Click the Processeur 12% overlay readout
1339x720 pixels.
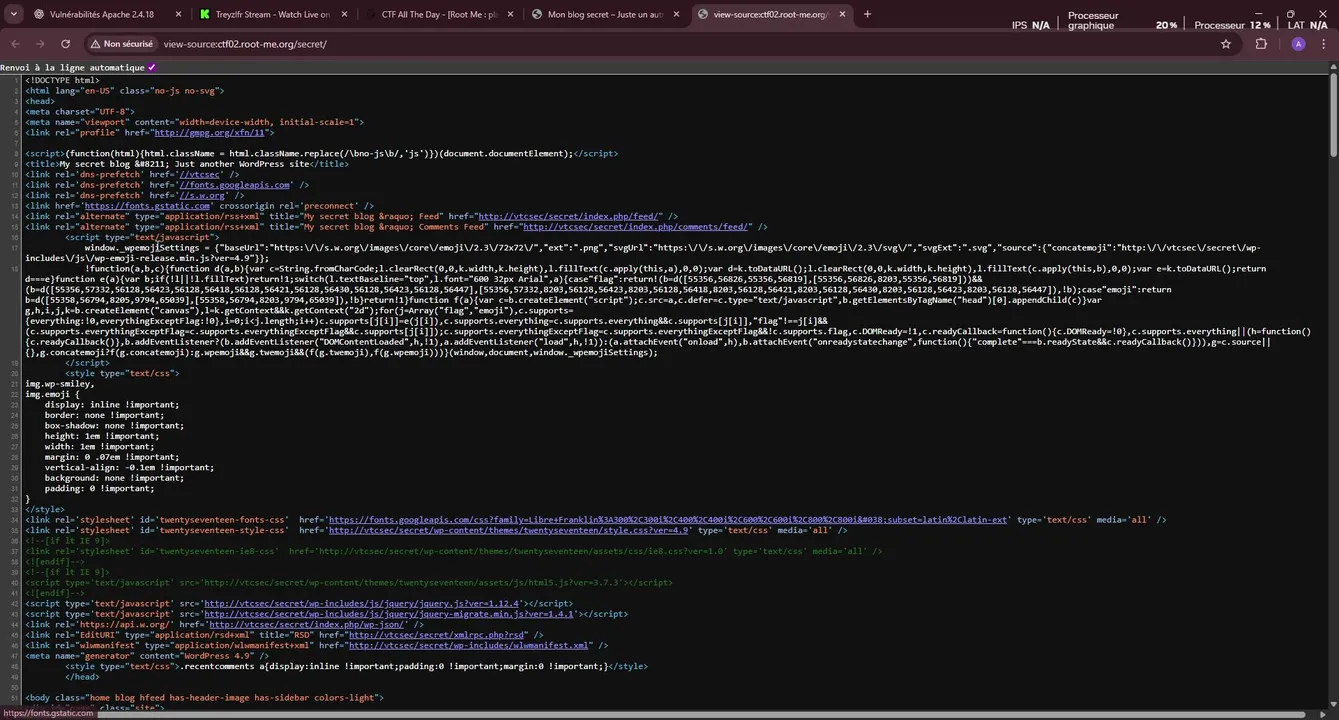pyautogui.click(x=1233, y=25)
